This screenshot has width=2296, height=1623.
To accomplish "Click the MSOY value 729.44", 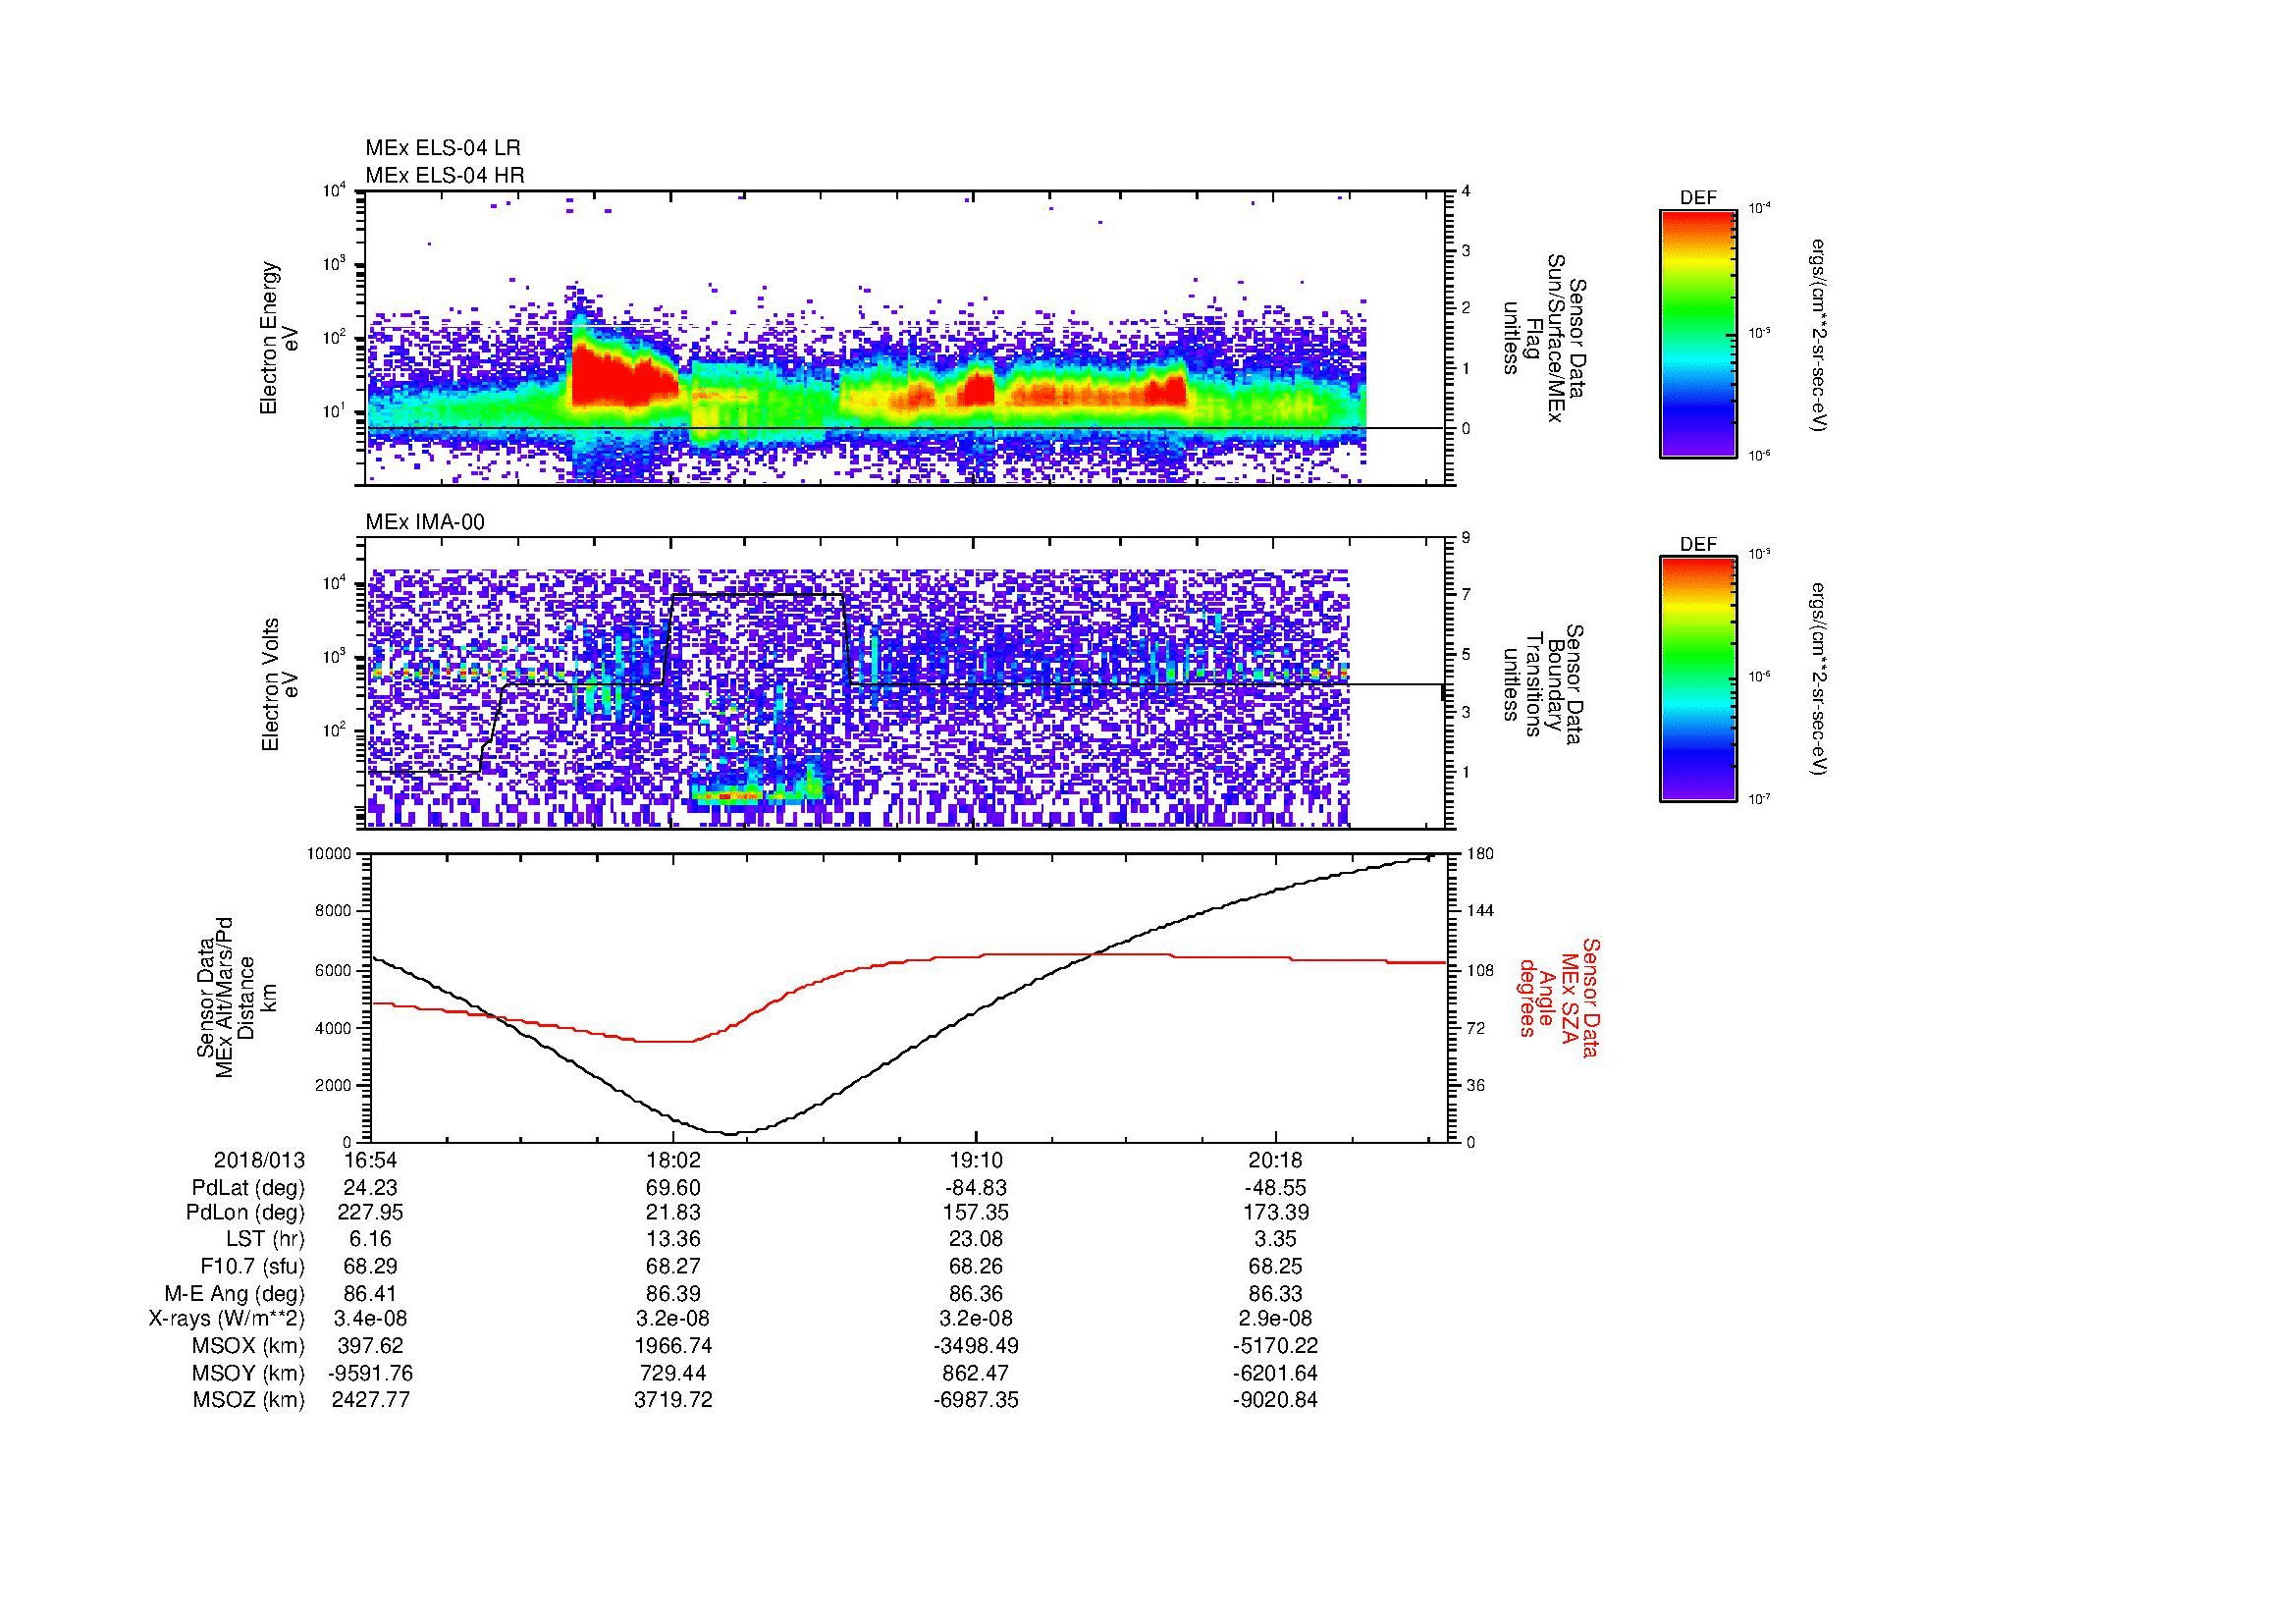I will [x=673, y=1373].
